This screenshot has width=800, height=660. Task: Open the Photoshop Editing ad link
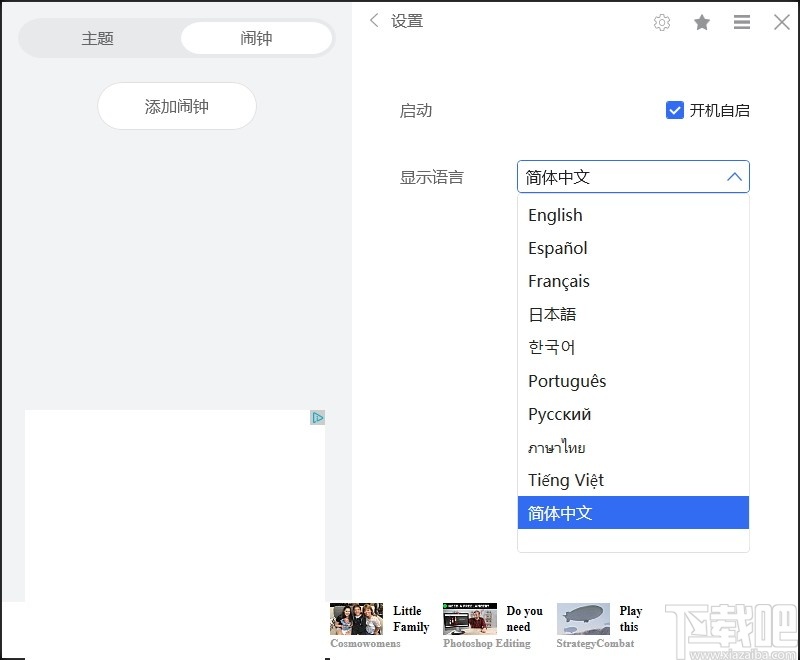click(x=487, y=644)
